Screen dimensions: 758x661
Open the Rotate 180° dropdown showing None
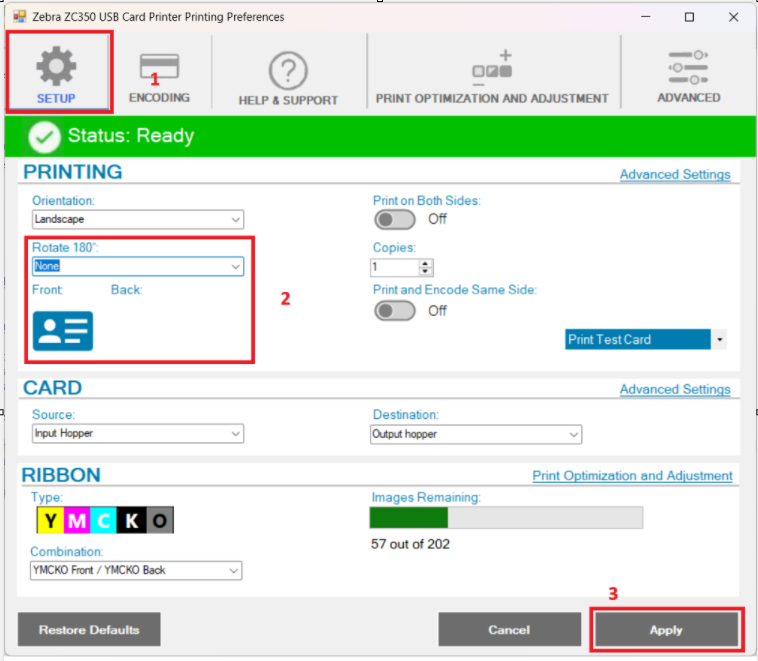138,266
